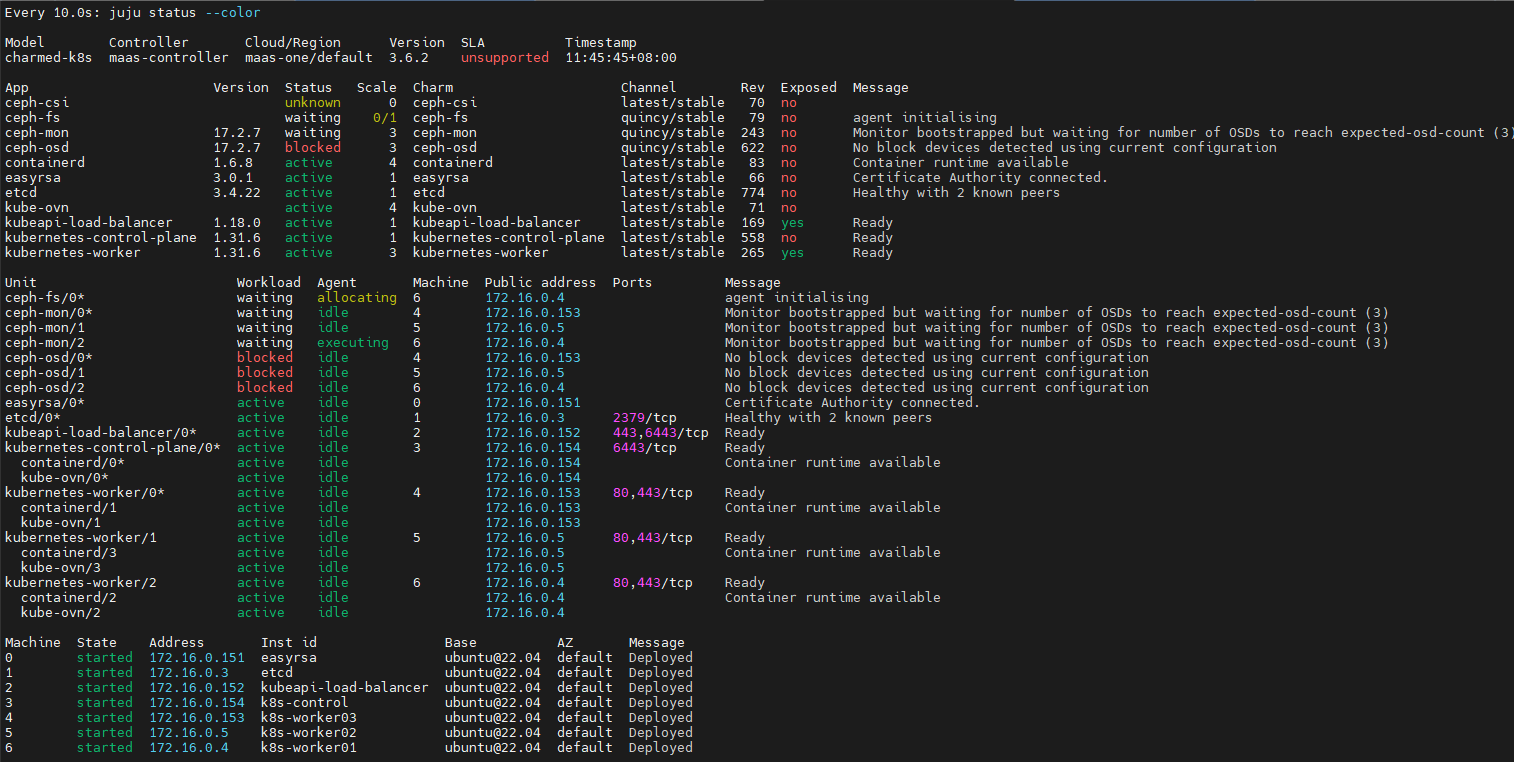Click exposed 'yes' for kubernetes-worker app
Viewport: 1514px width, 762px height.
pyautogui.click(x=793, y=252)
